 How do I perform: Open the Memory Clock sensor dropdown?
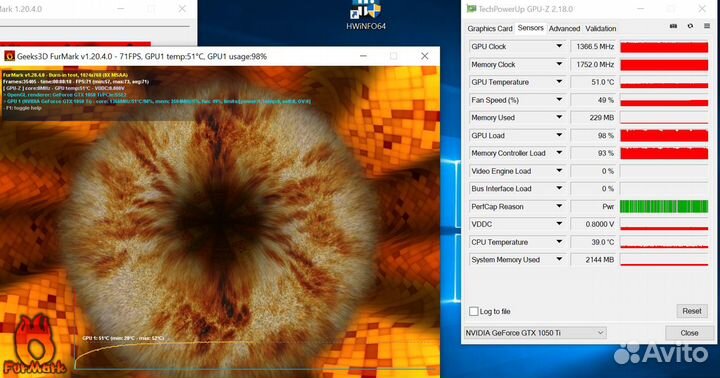(559, 64)
